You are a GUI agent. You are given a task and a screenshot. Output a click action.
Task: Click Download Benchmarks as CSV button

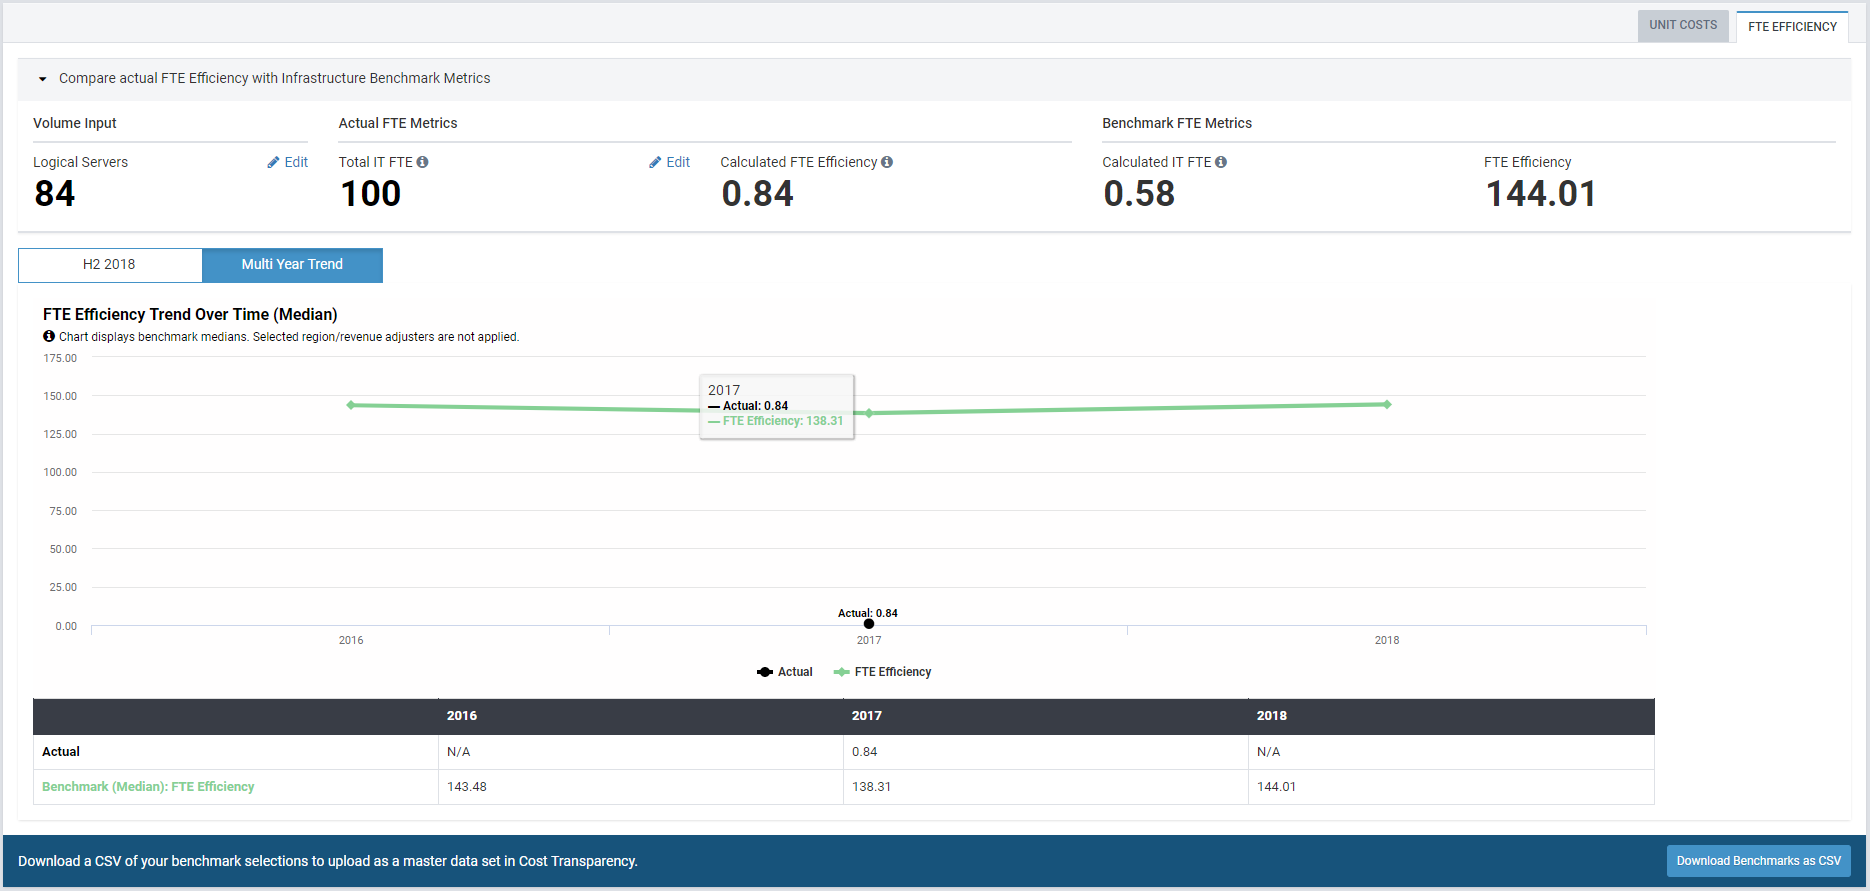tap(1758, 861)
